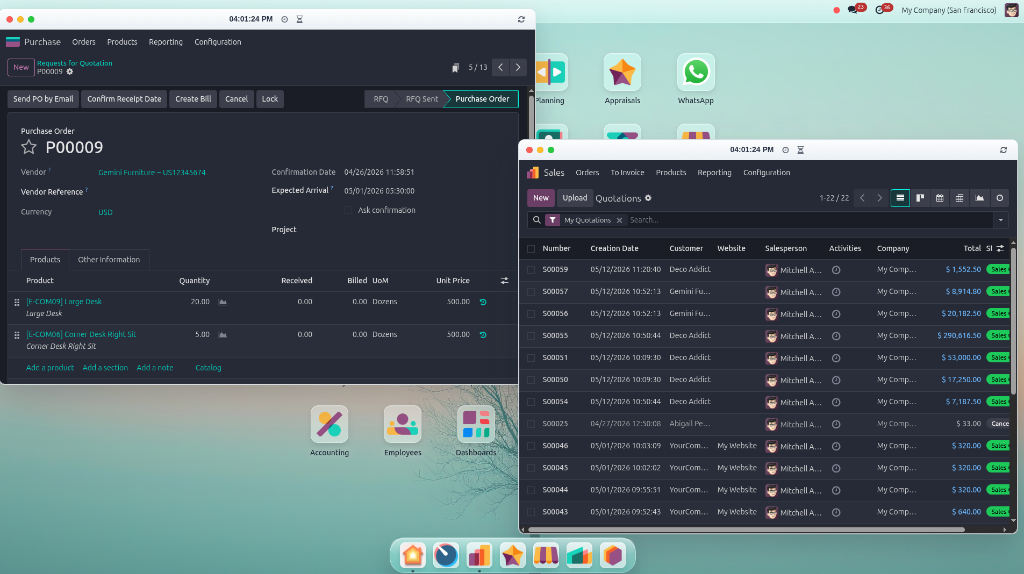Click Create Bill button
The height and width of the screenshot is (574, 1024).
tap(193, 99)
